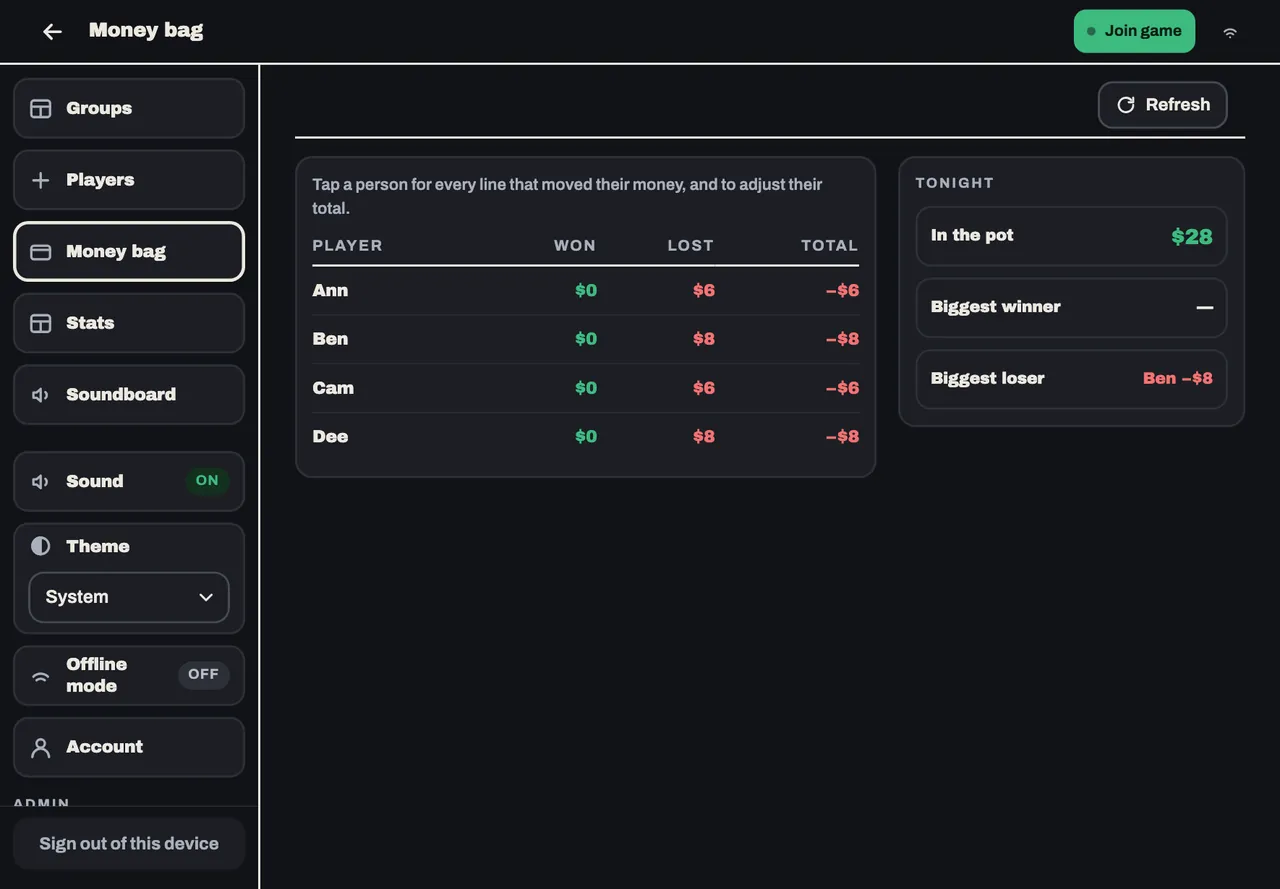1280x889 pixels.
Task: Click the half-circle Theme icon
Action: pos(41,546)
